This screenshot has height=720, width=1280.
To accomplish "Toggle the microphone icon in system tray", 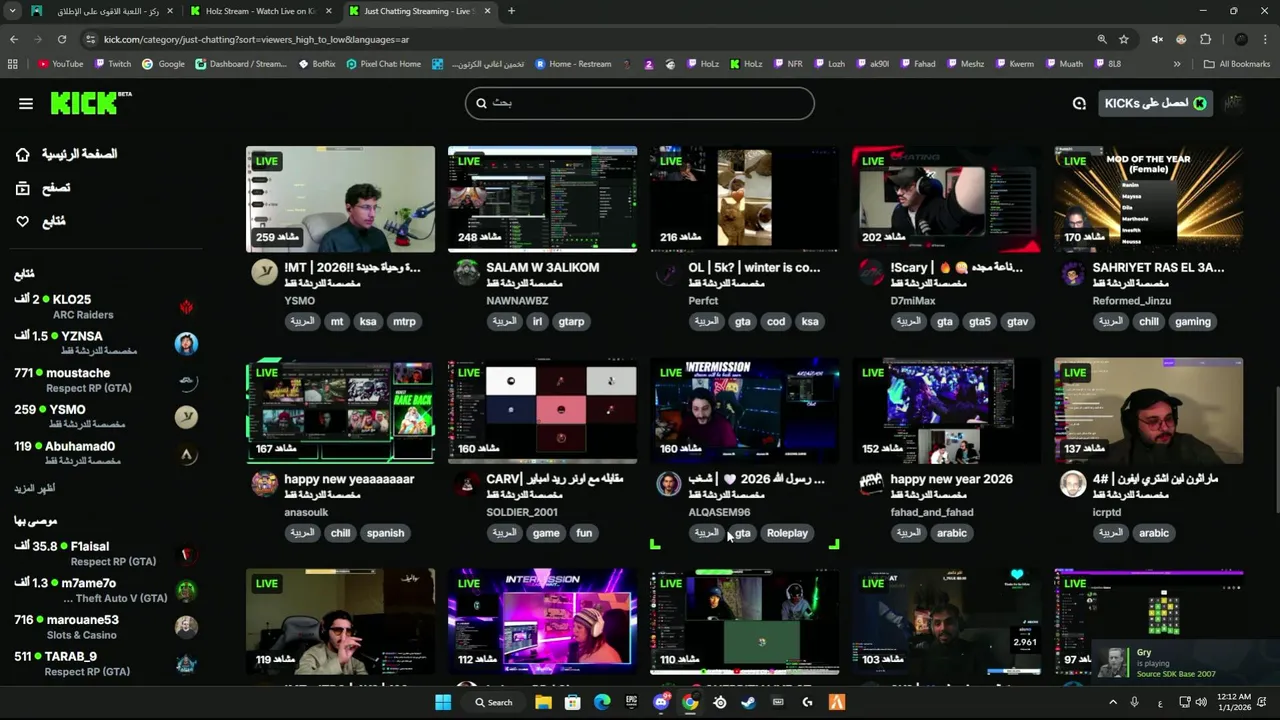I will (x=1134, y=702).
